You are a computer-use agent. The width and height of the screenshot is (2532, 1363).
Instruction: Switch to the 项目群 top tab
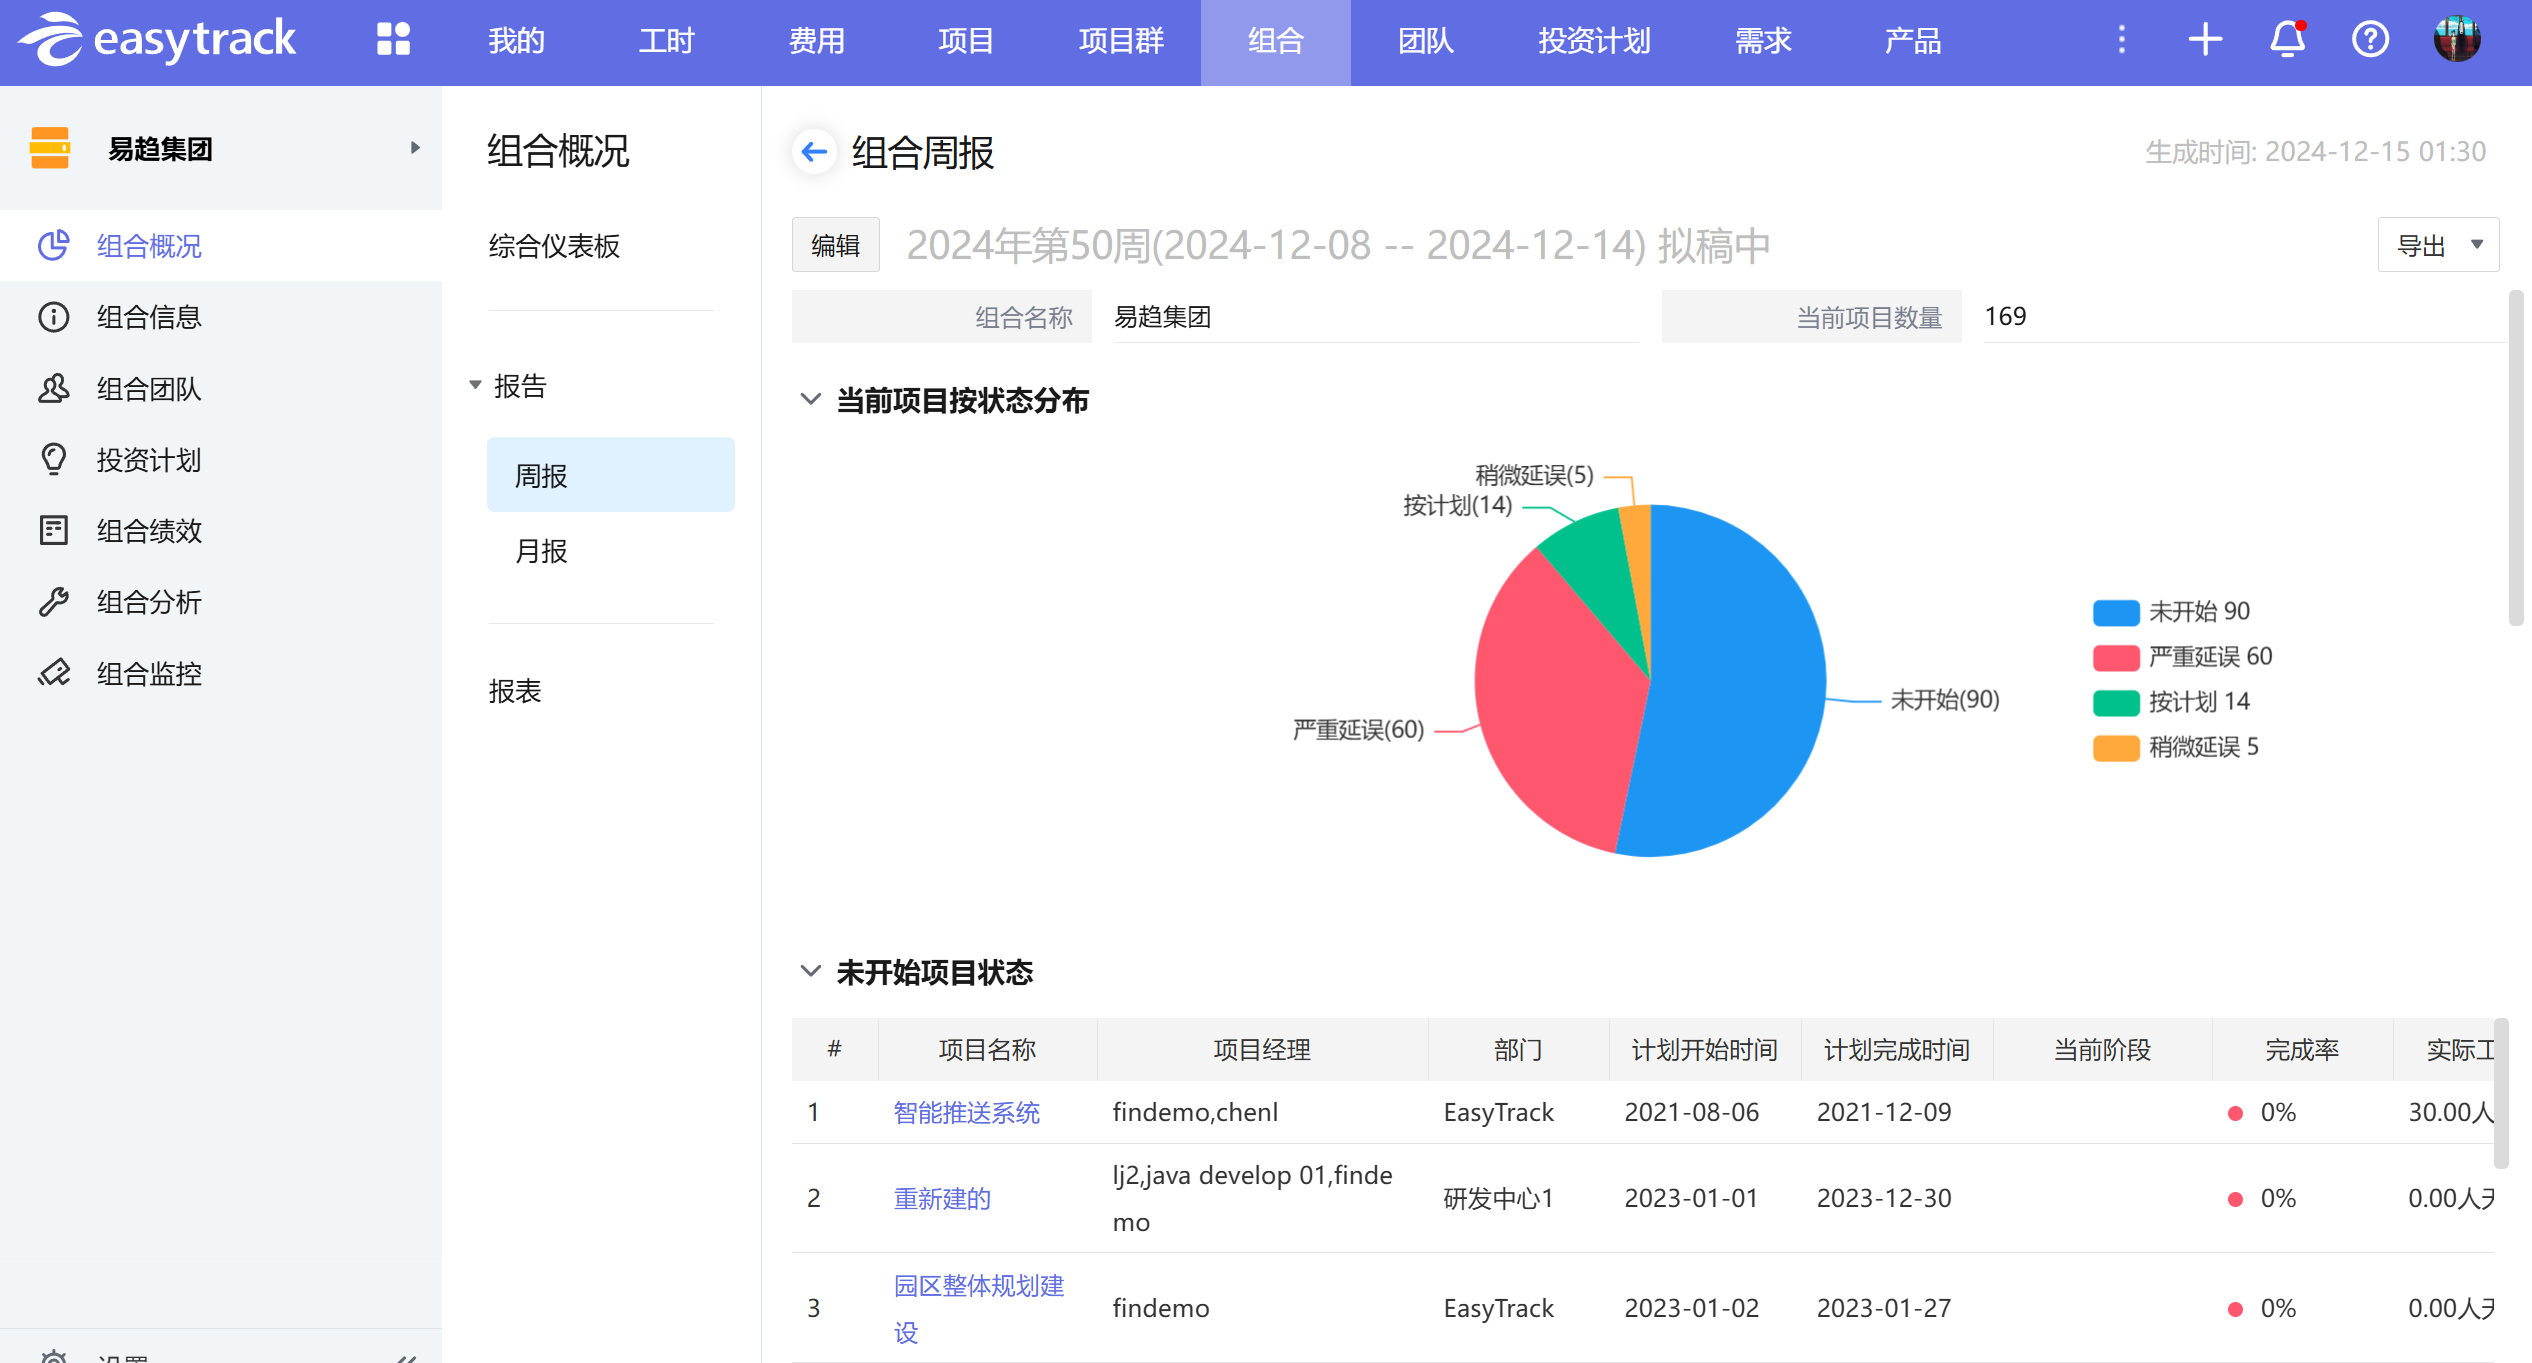(x=1121, y=40)
